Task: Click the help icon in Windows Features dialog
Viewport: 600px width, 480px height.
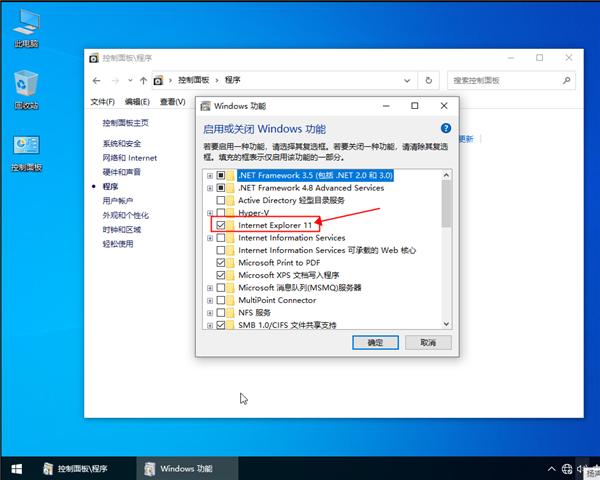Action: pyautogui.click(x=445, y=128)
